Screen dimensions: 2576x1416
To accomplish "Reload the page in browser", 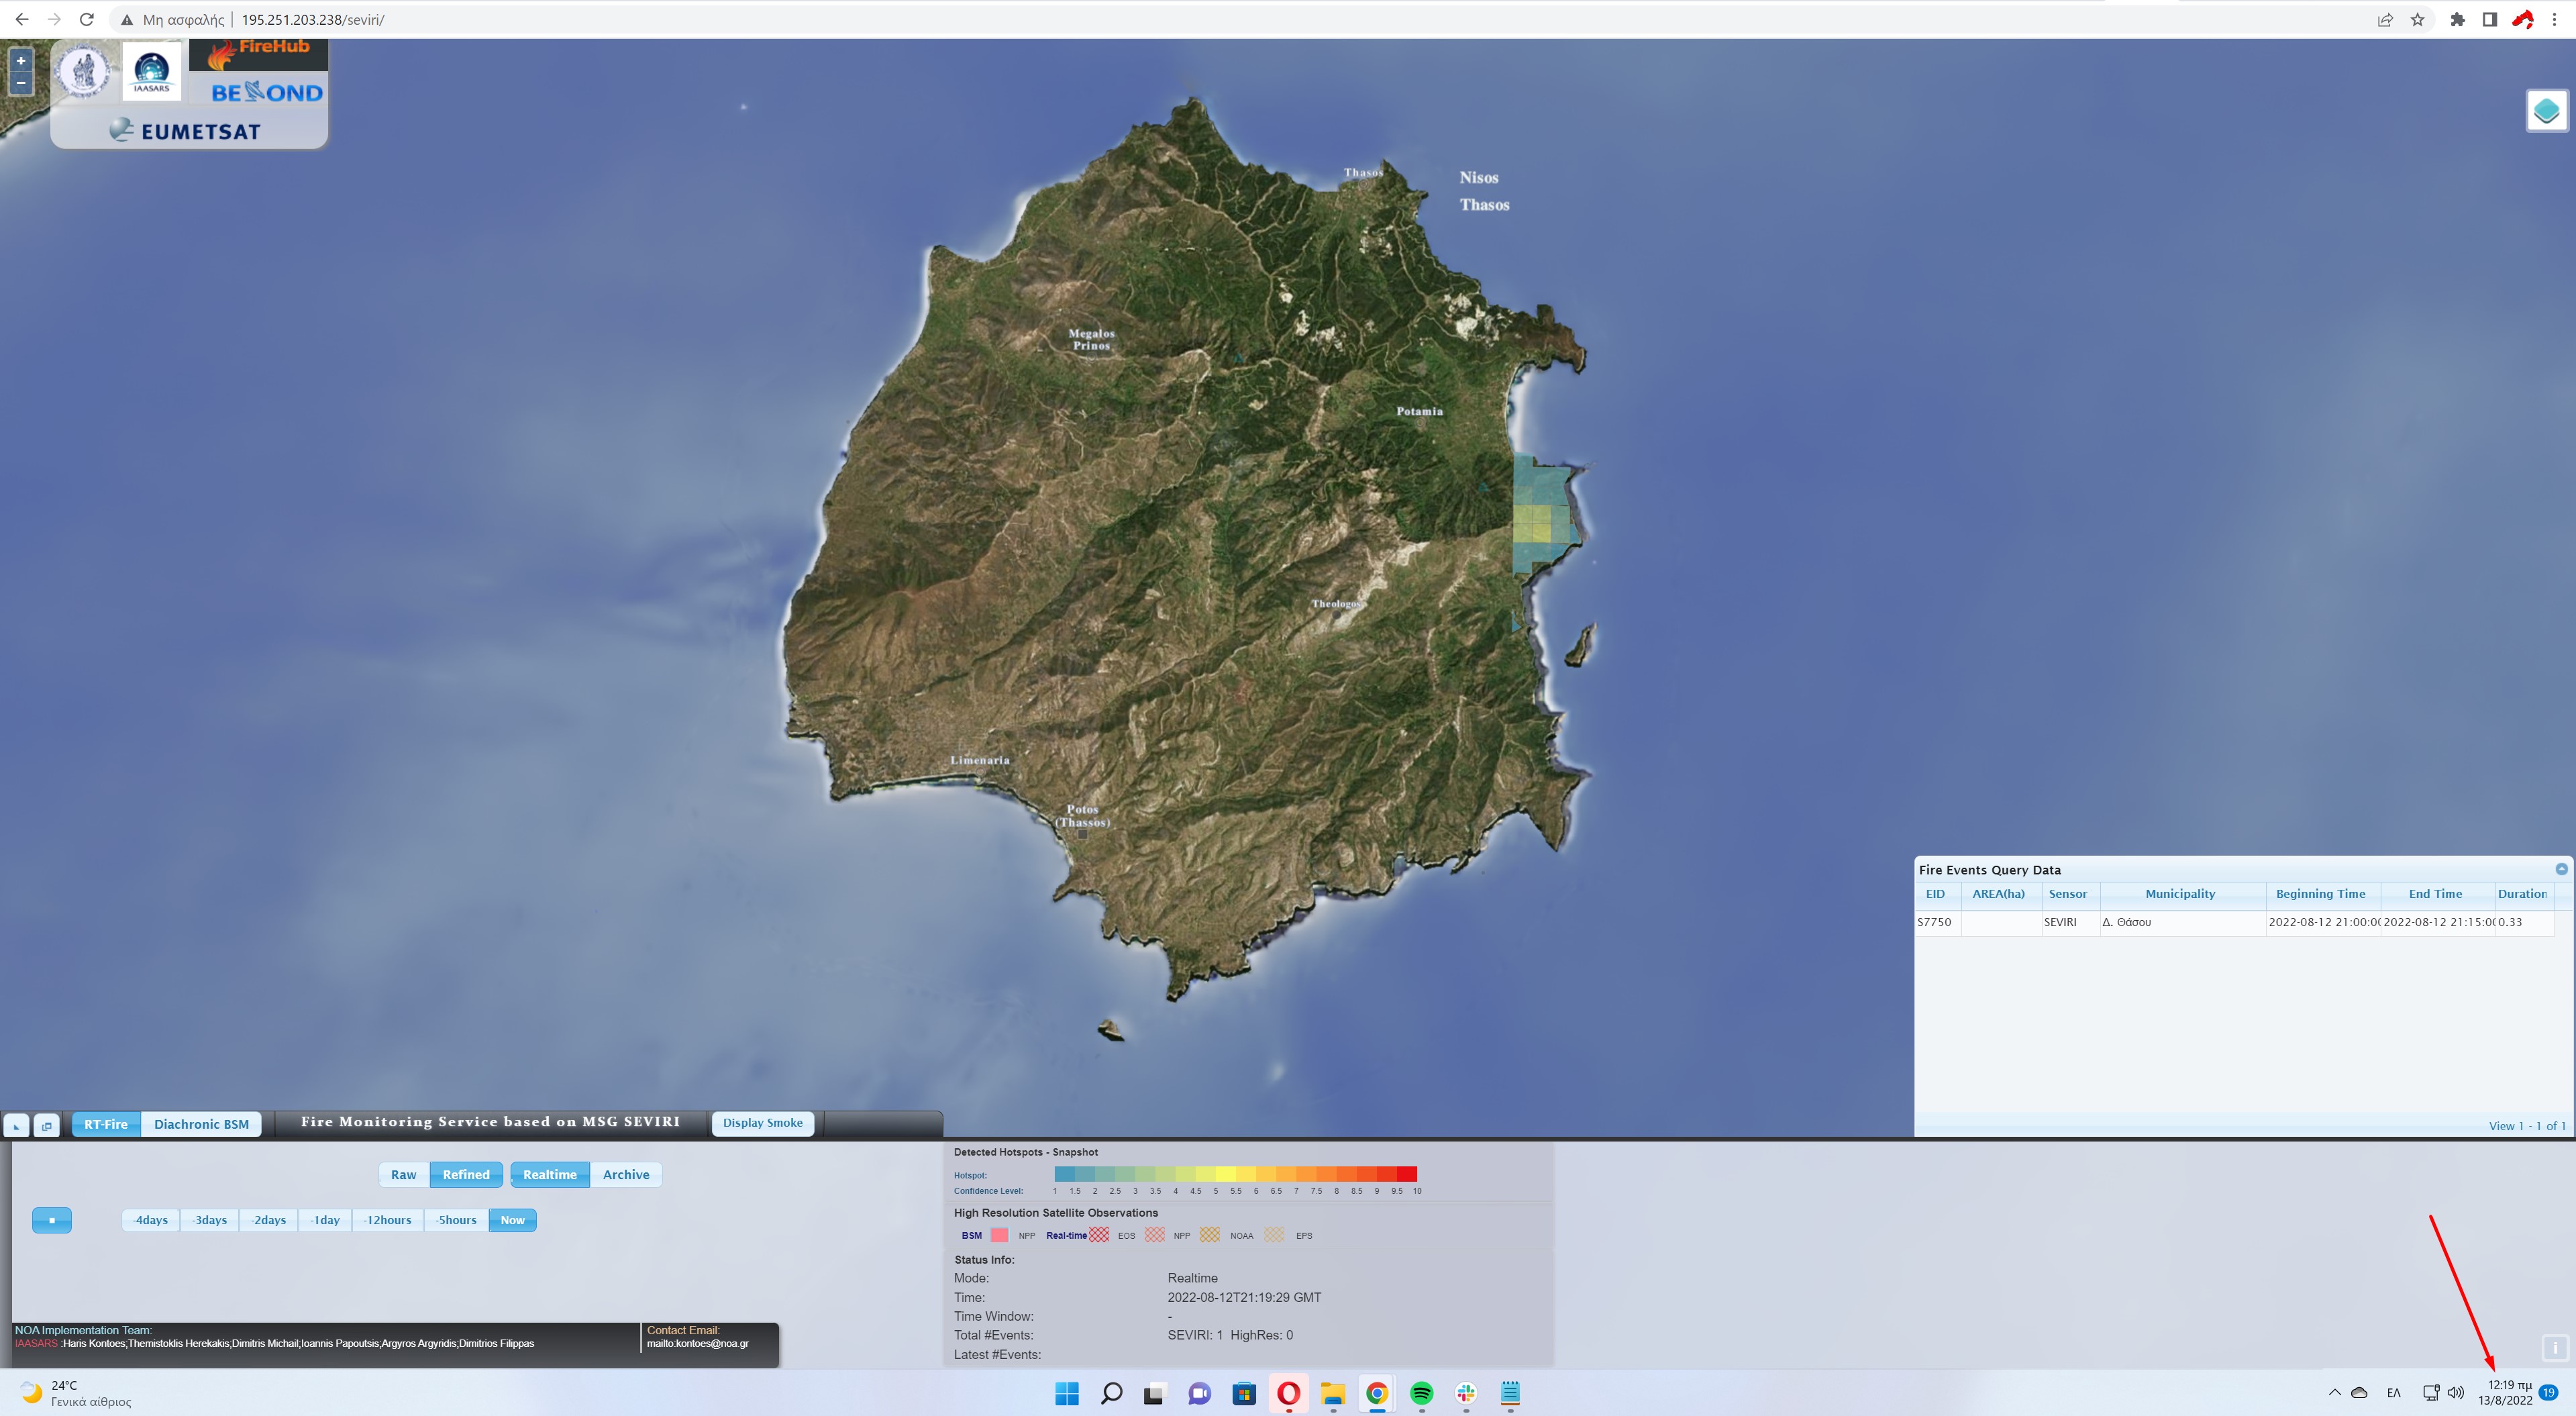I will point(87,19).
